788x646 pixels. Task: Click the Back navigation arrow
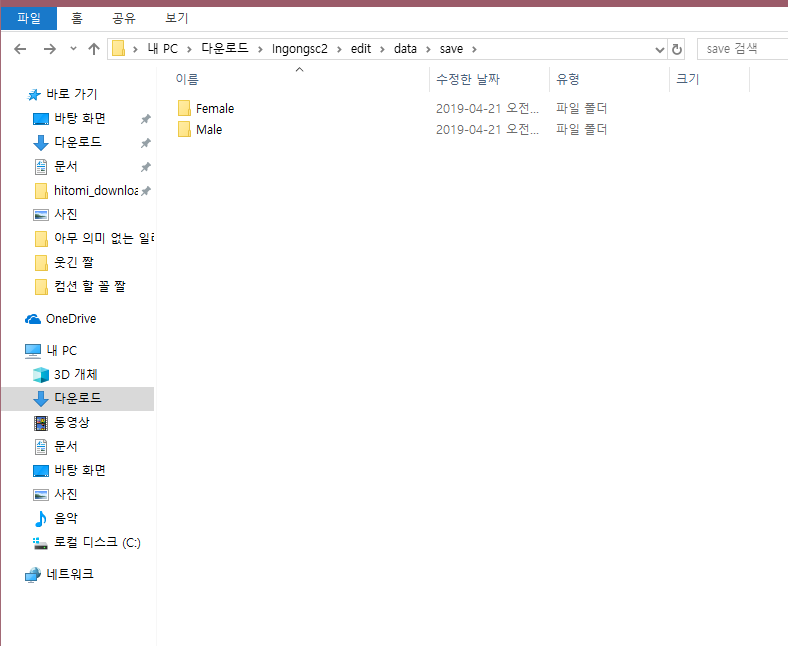pyautogui.click(x=20, y=49)
